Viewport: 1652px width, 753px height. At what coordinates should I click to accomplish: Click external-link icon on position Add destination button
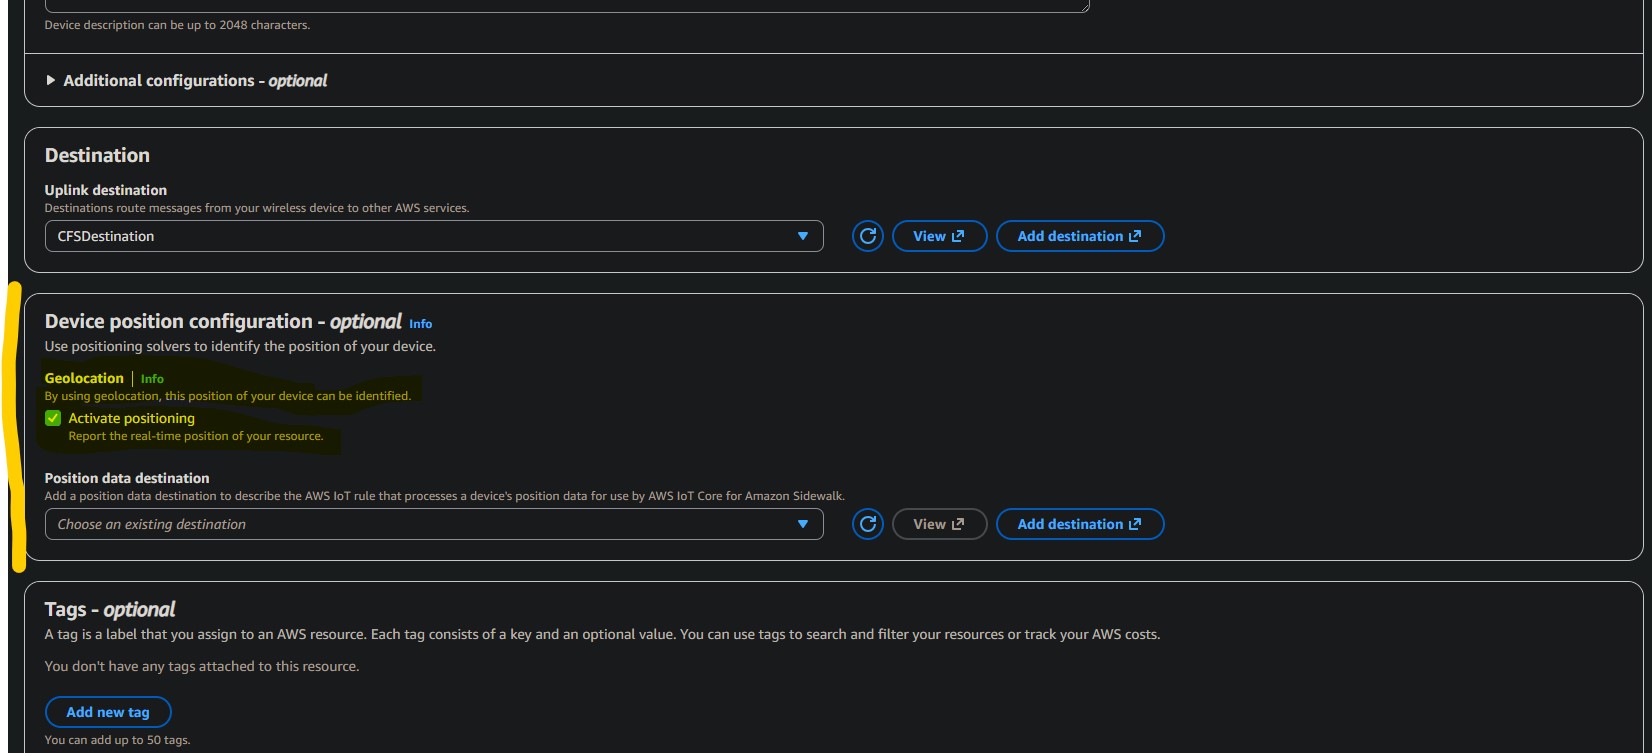point(1135,524)
